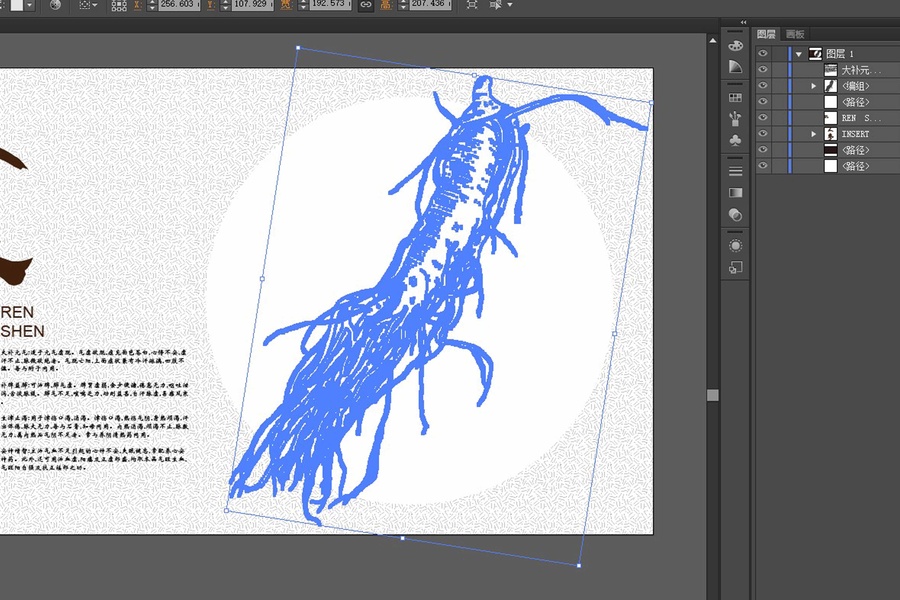Open dropdown beside isolate object icon
The image size is (900, 600).
coord(509,5)
